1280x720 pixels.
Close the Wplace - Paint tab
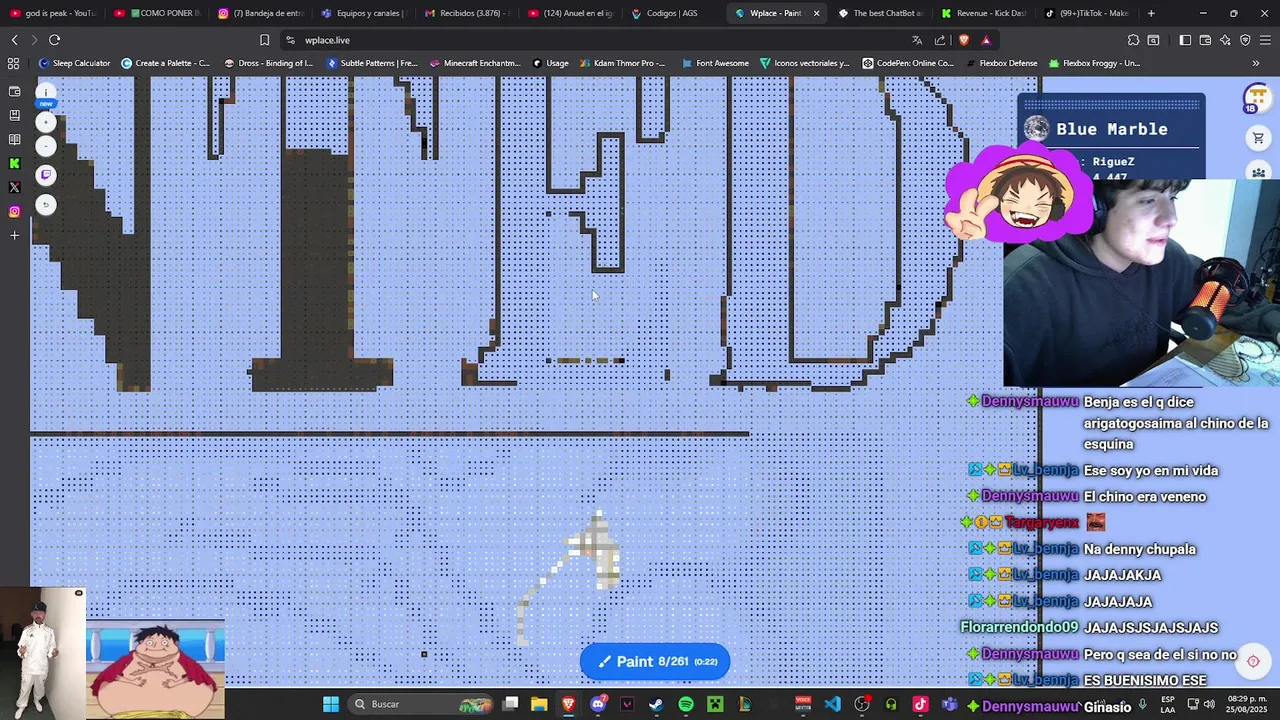(x=816, y=13)
